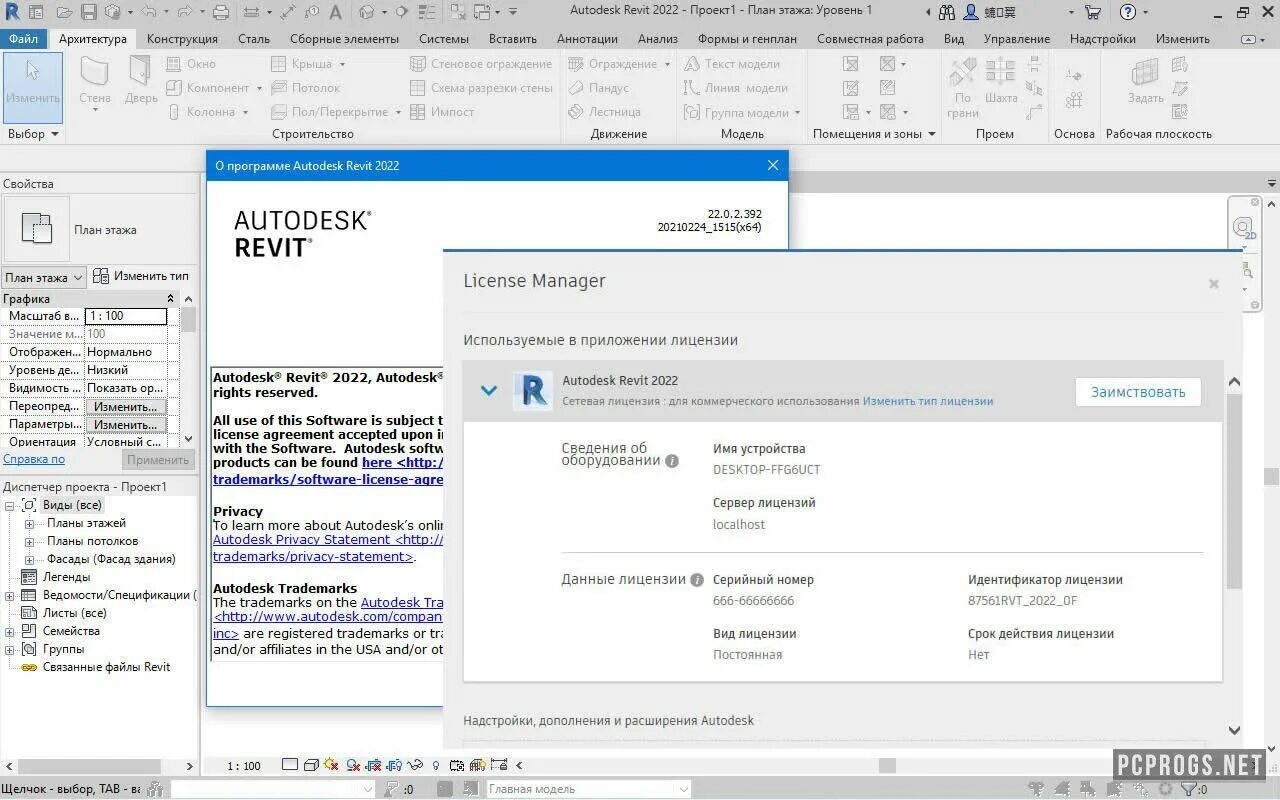Click serial number 666-66666666
The width and height of the screenshot is (1280, 800).
click(753, 601)
